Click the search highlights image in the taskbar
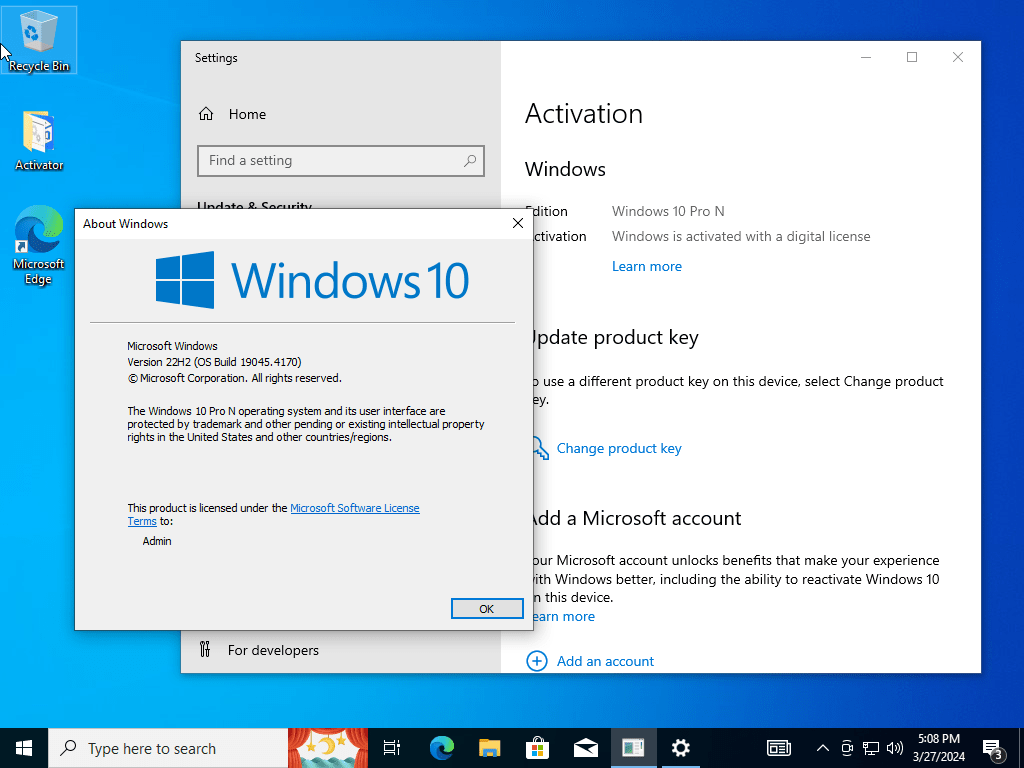The width and height of the screenshot is (1024, 768). (328, 748)
